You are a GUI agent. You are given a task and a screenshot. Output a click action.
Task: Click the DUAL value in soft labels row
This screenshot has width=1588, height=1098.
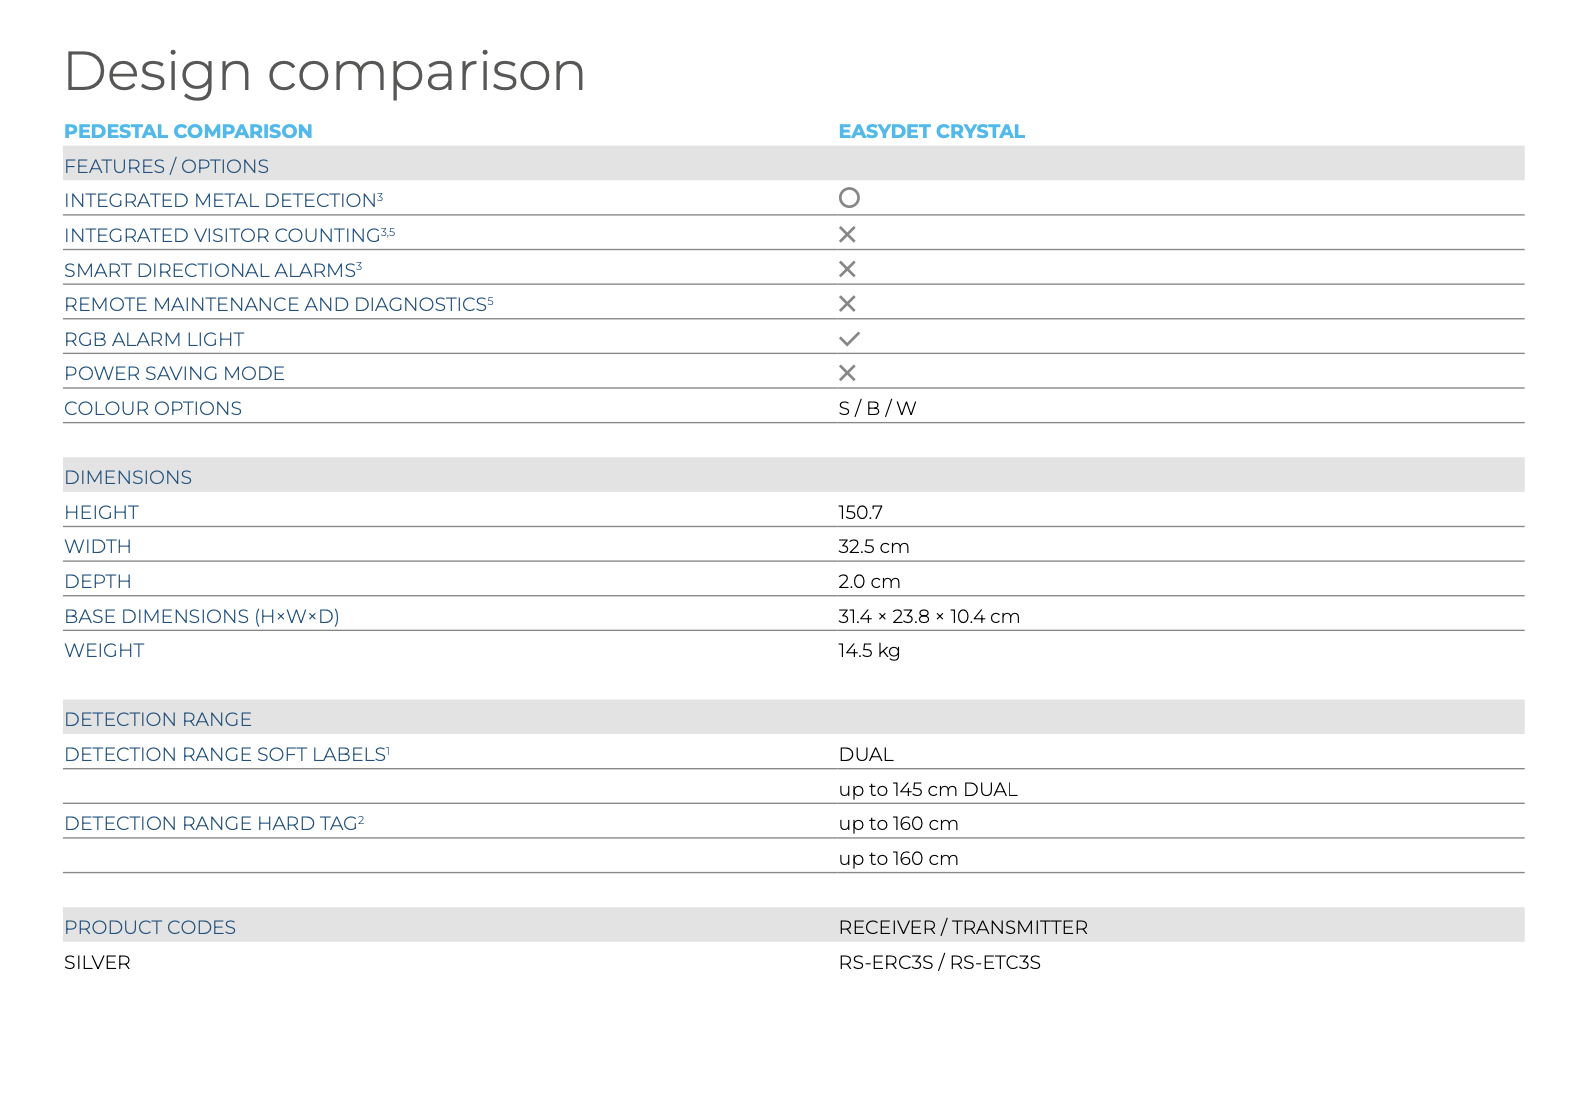point(866,754)
